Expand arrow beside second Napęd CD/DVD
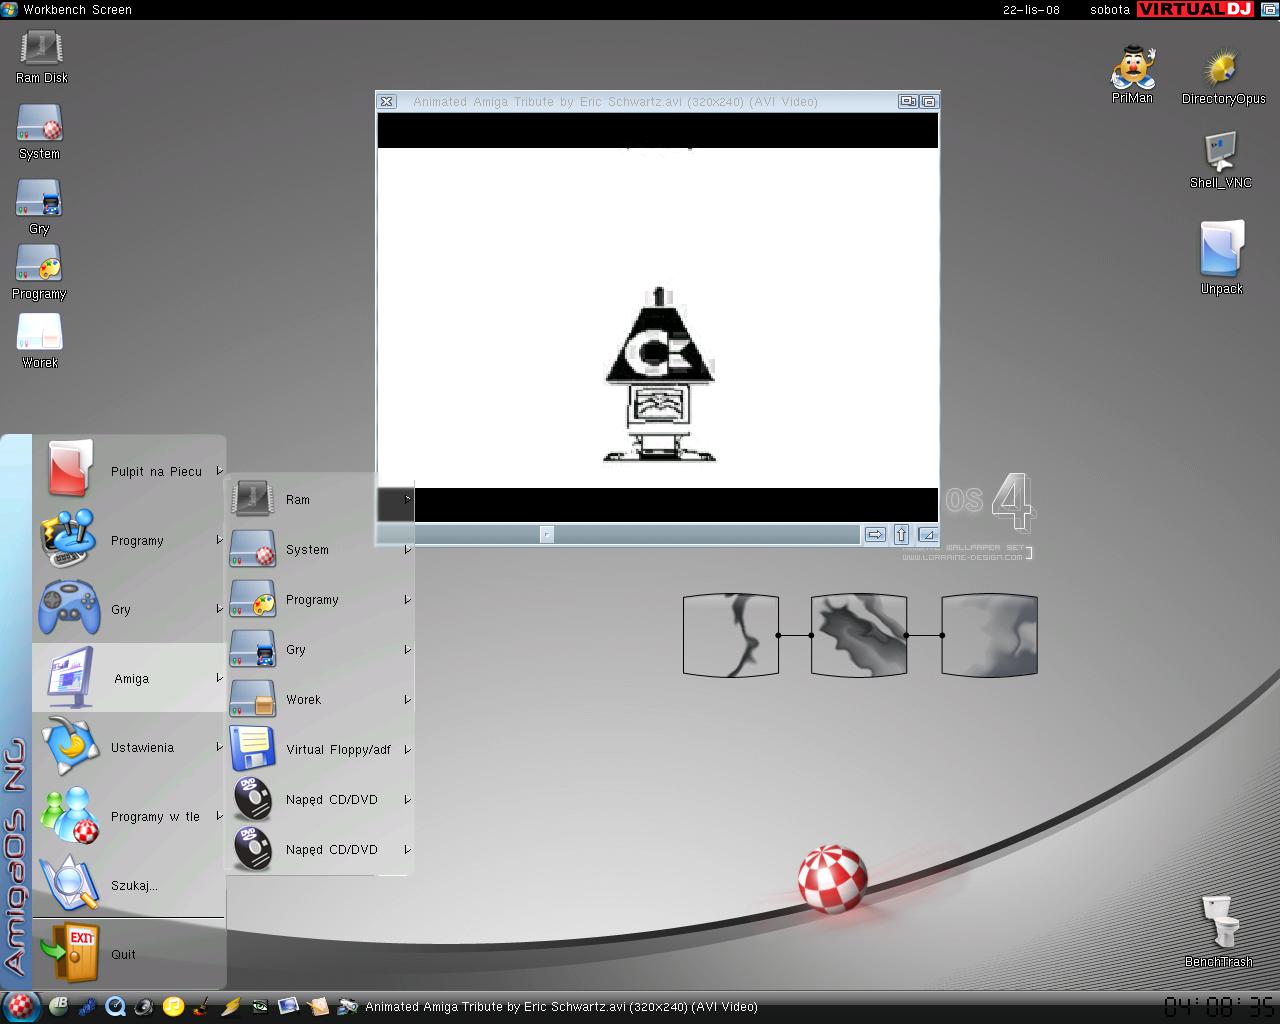The width and height of the screenshot is (1280, 1024). tap(407, 850)
